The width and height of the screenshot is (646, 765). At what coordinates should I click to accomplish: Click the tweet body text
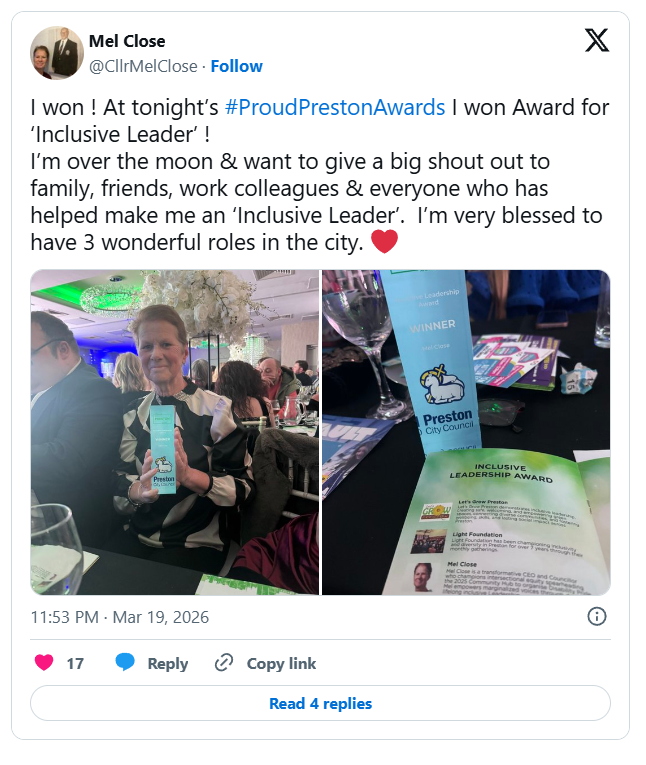point(320,175)
